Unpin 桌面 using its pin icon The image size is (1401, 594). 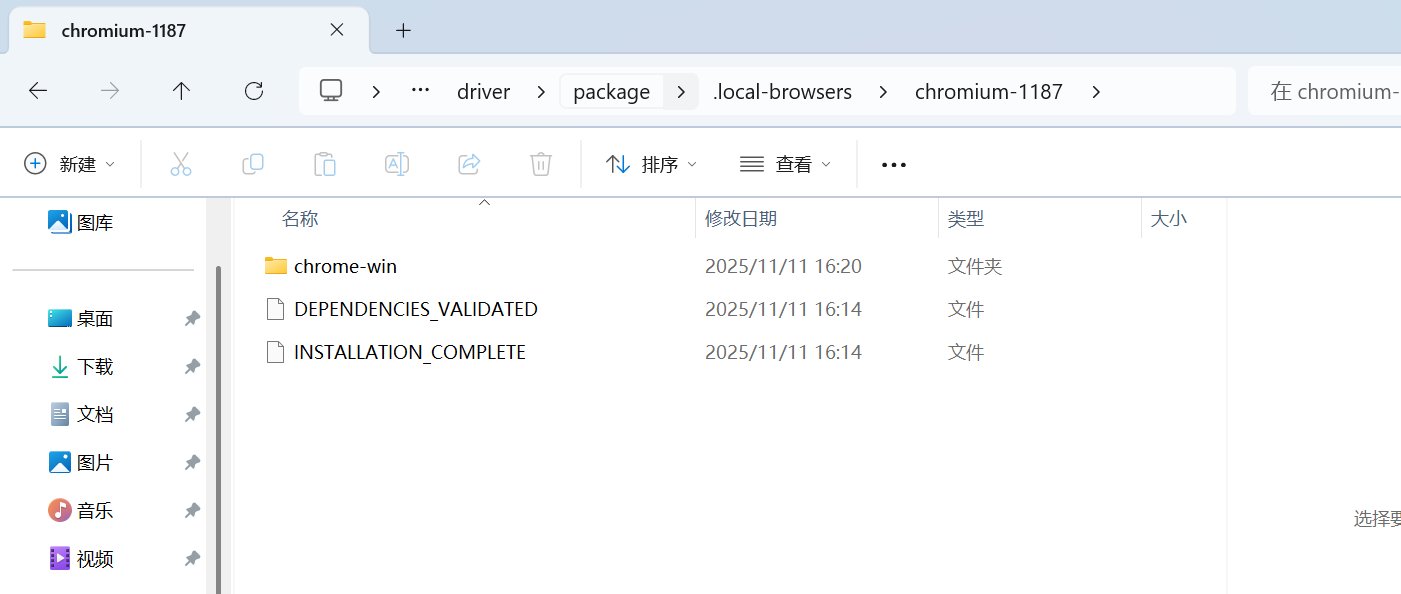pos(192,319)
